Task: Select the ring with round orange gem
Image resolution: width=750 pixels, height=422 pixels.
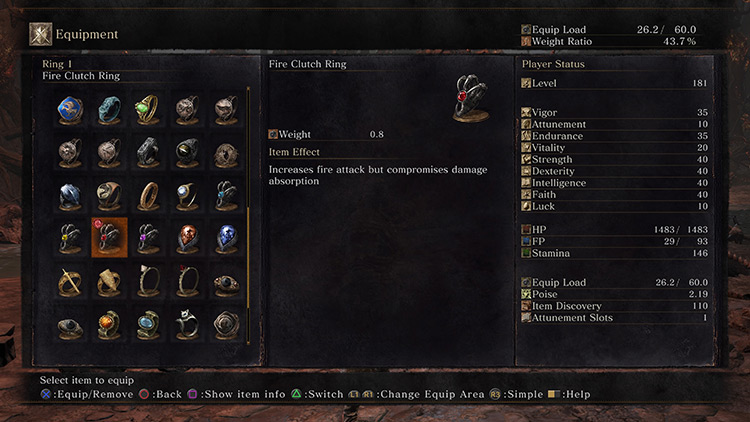Action: point(109,324)
